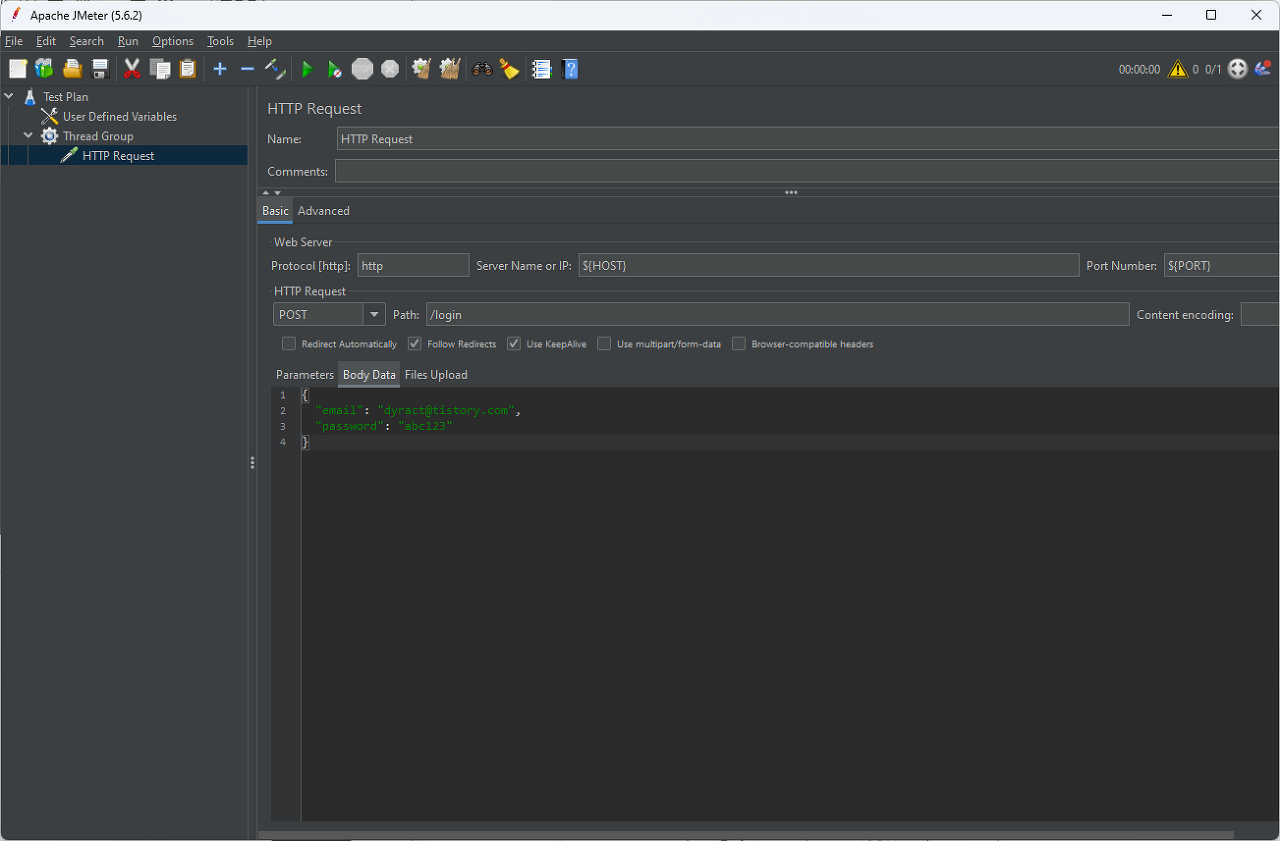Reset search with the yellow broom icon
This screenshot has width=1280, height=841.
(510, 69)
